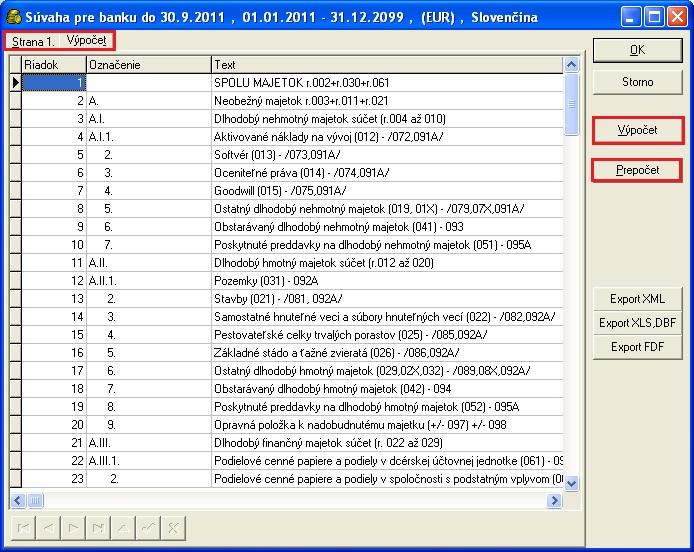Click the Export FDF button
The height and width of the screenshot is (552, 694).
(x=637, y=347)
